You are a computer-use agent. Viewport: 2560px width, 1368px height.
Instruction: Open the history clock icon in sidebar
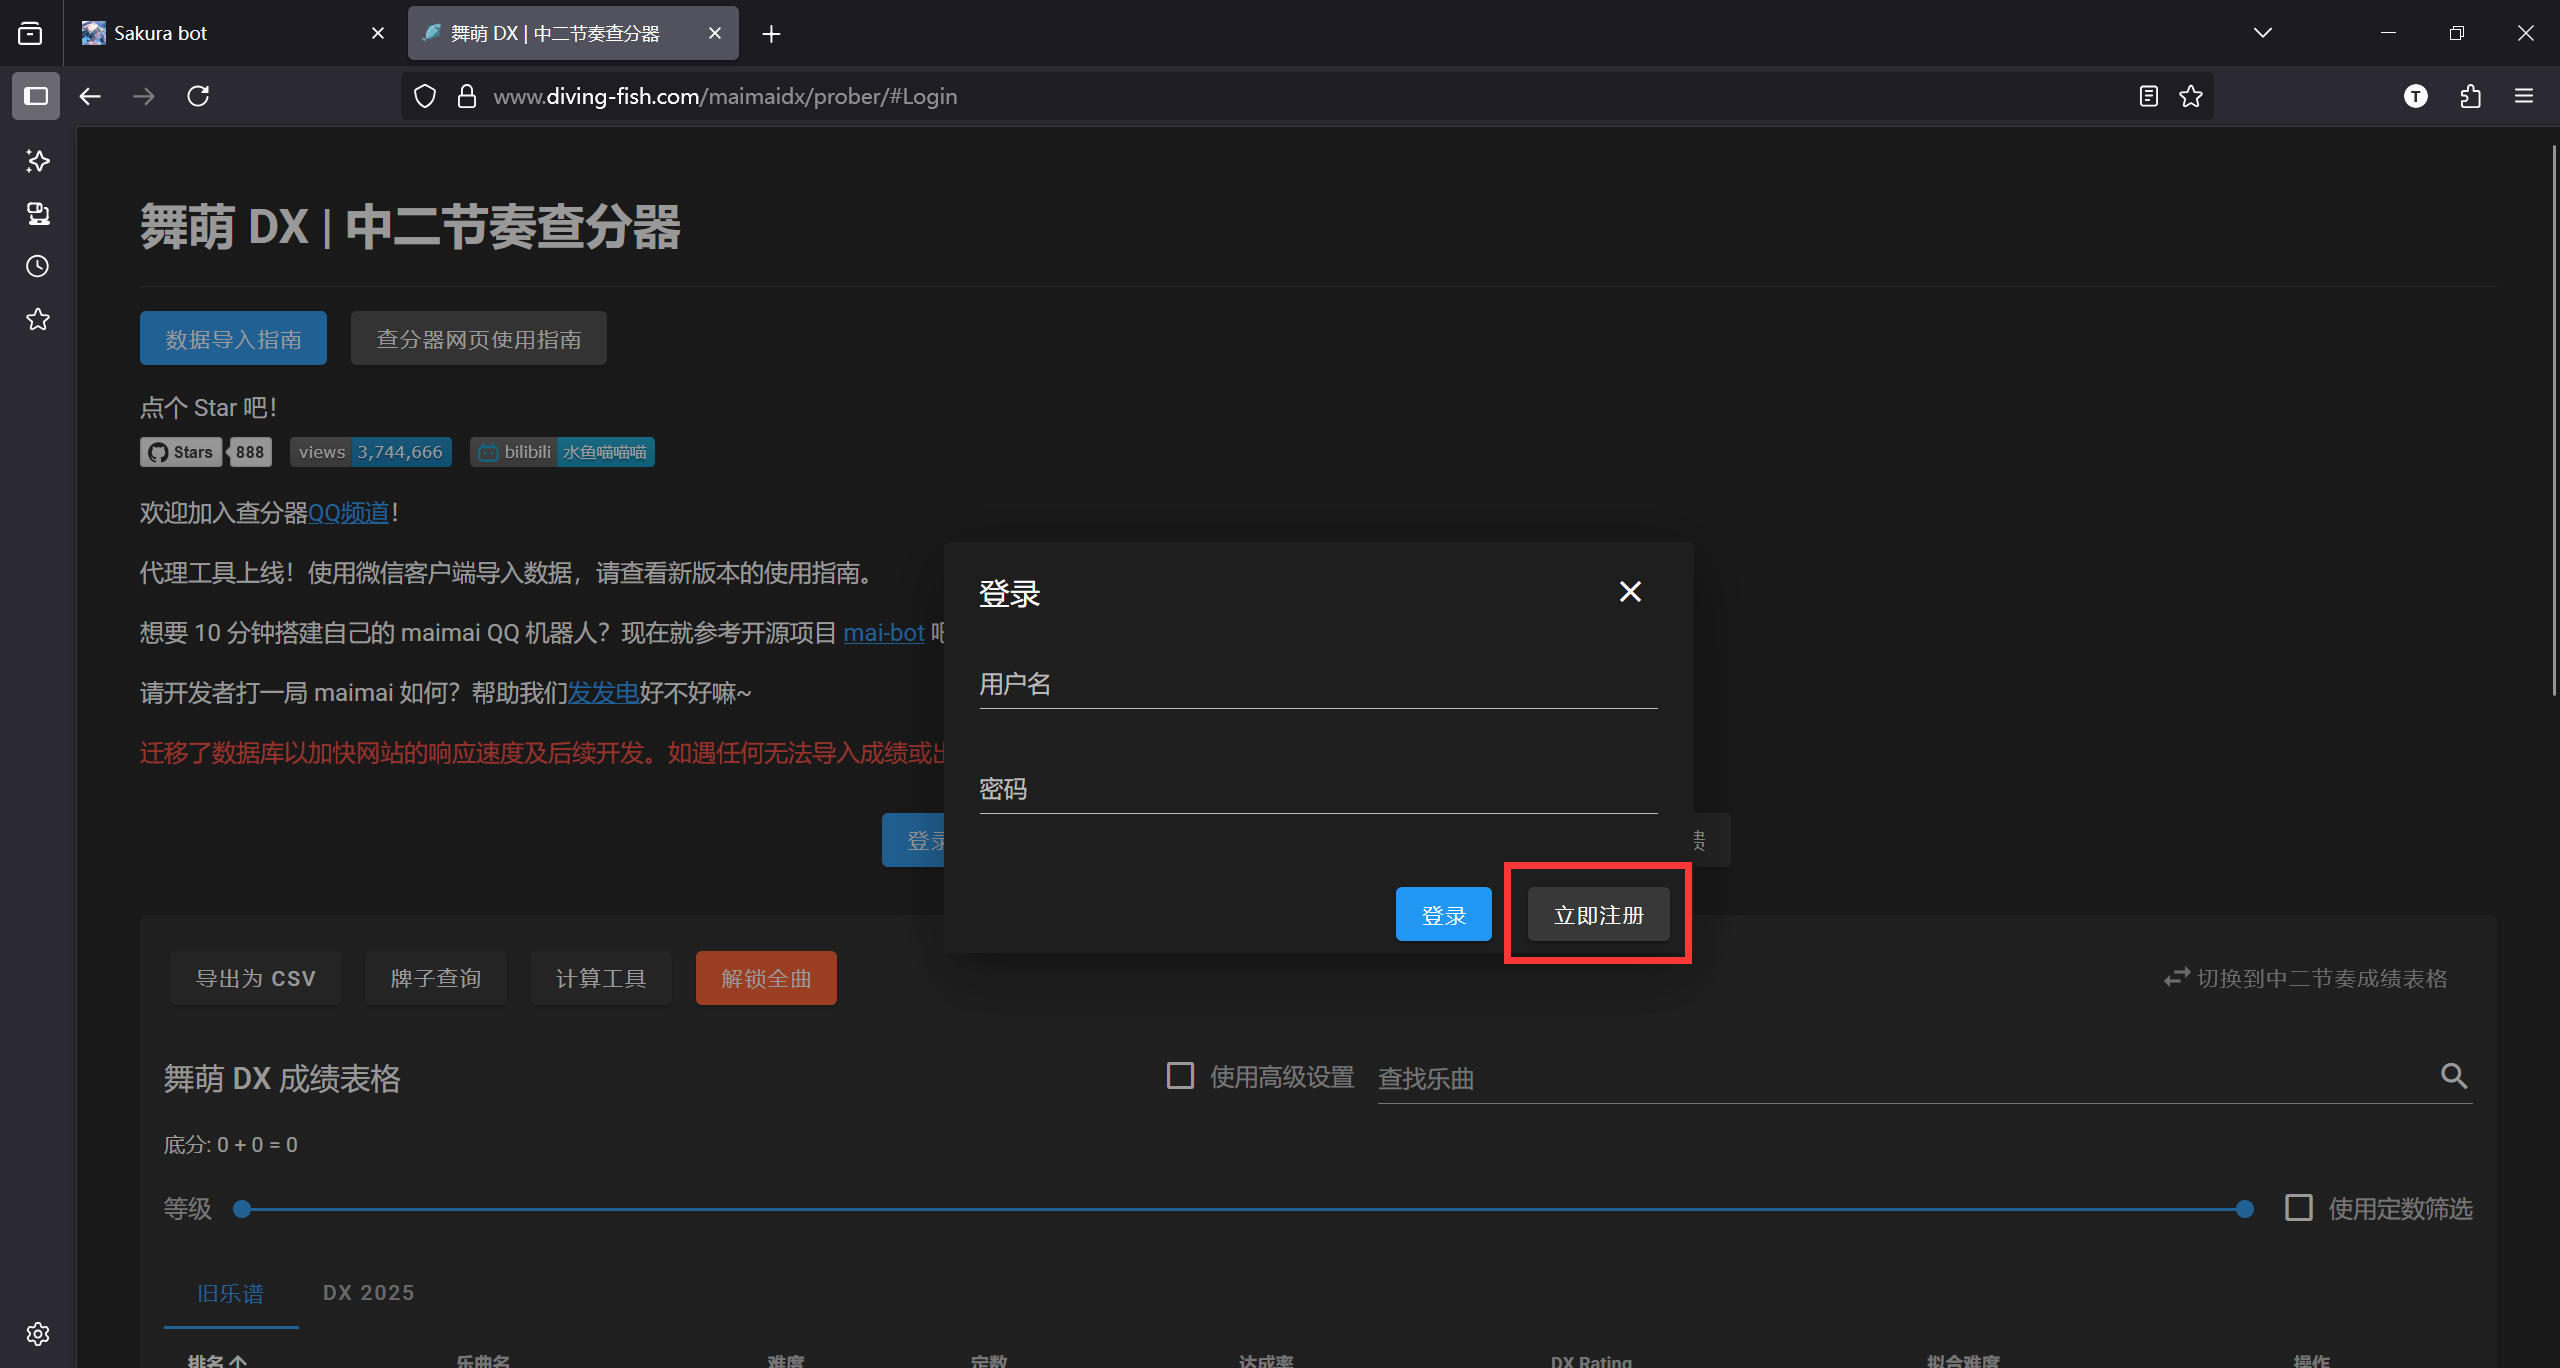38,266
